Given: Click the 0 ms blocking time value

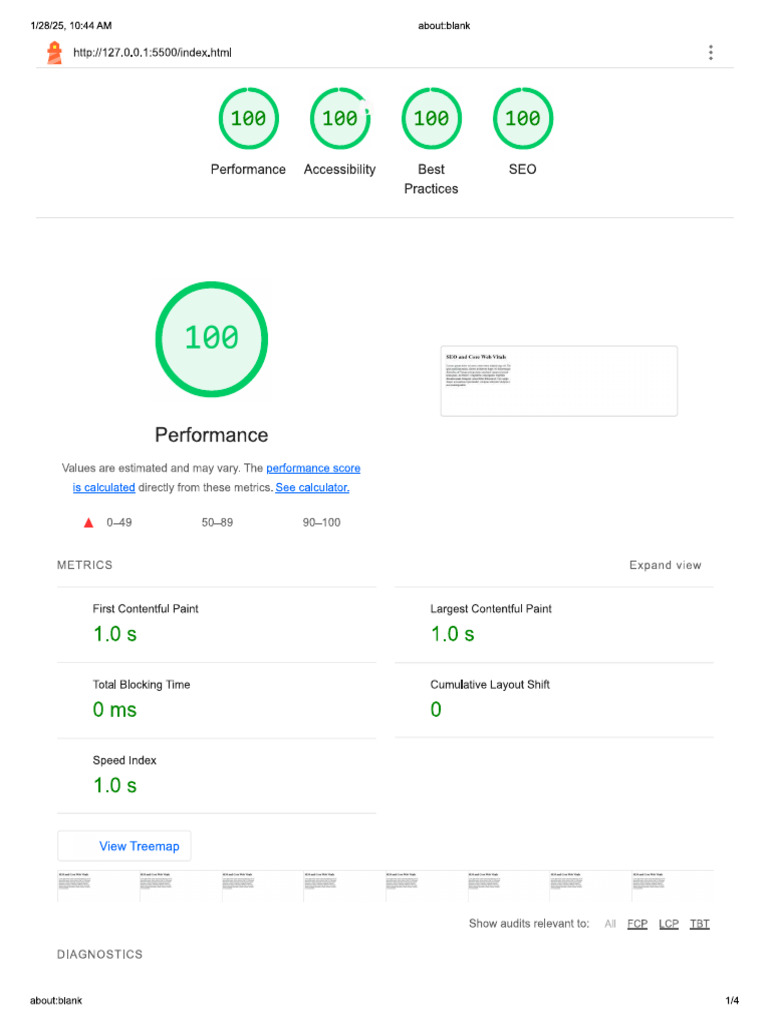Looking at the screenshot, I should click(115, 710).
